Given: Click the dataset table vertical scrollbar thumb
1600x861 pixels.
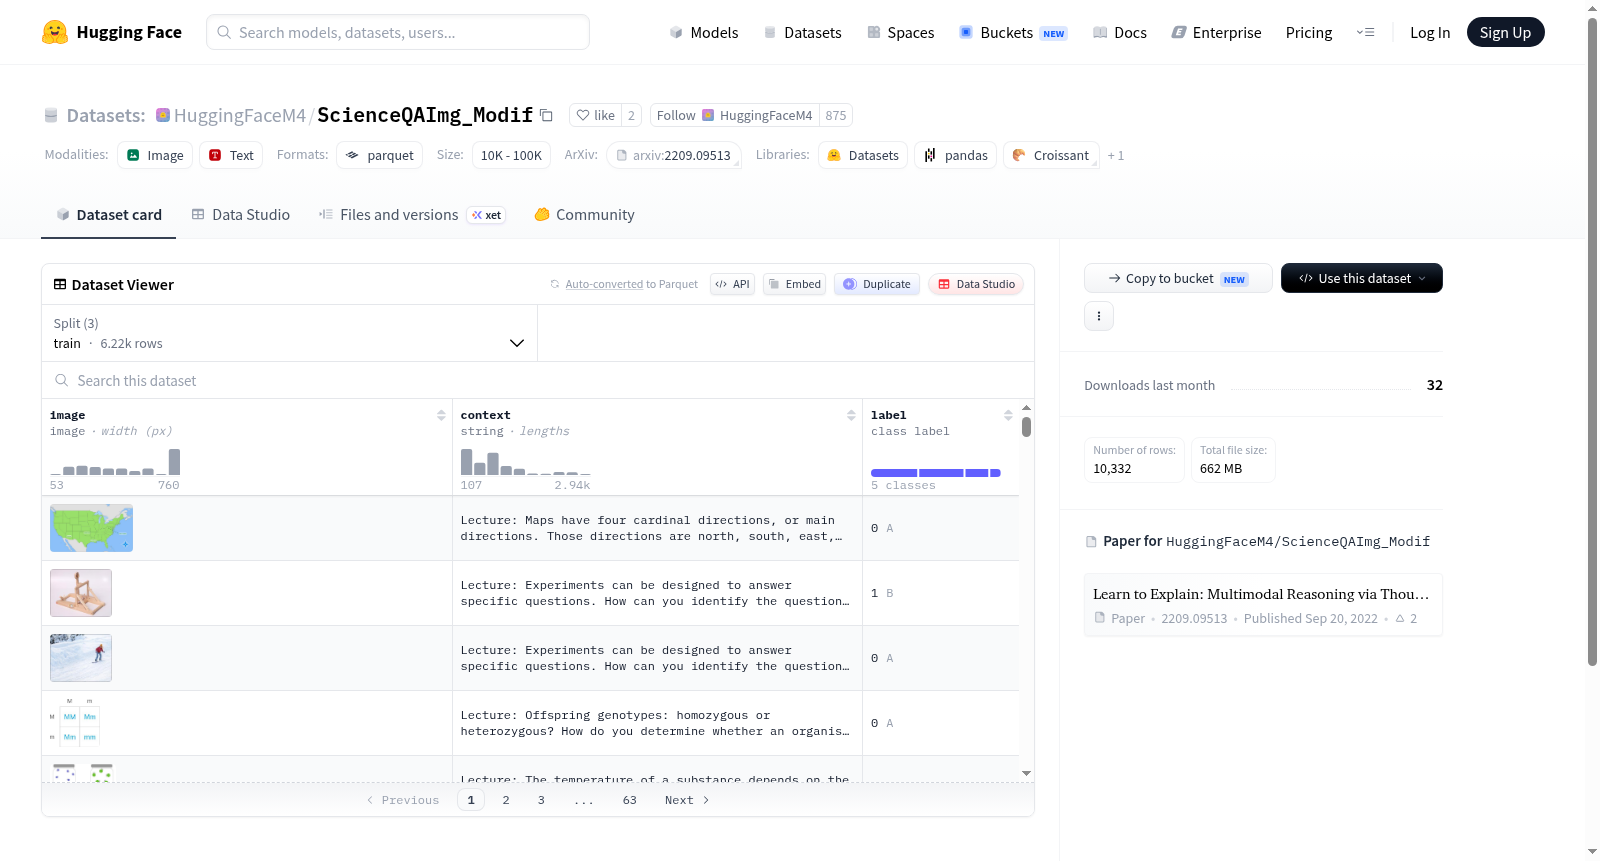Looking at the screenshot, I should (x=1026, y=427).
